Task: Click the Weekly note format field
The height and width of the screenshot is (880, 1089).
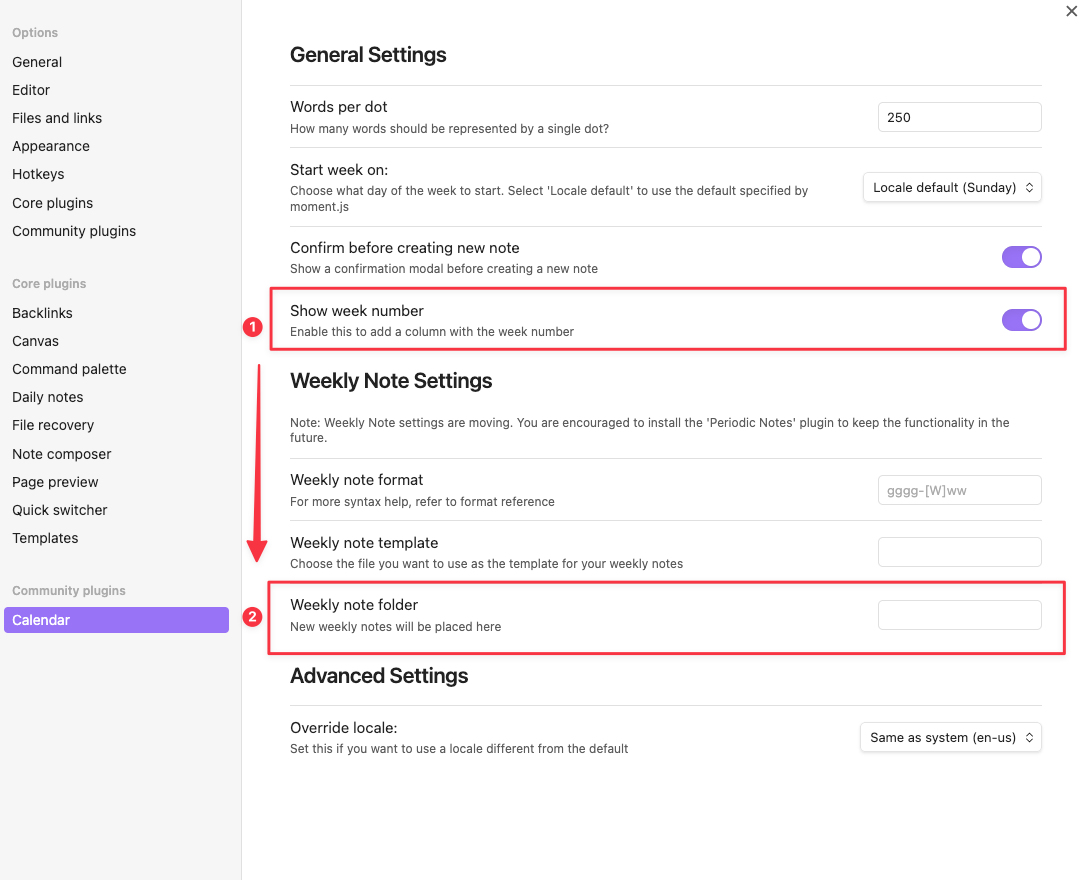Action: tap(959, 490)
